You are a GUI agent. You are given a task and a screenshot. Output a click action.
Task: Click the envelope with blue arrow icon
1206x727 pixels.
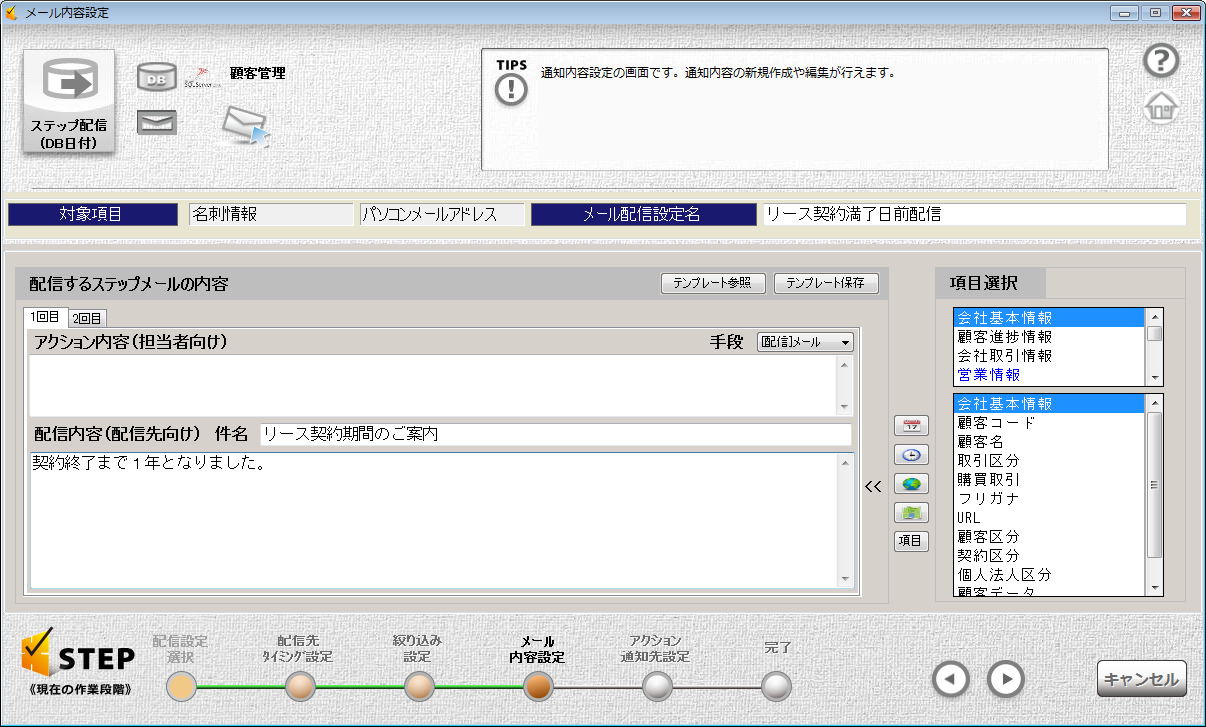pos(245,125)
